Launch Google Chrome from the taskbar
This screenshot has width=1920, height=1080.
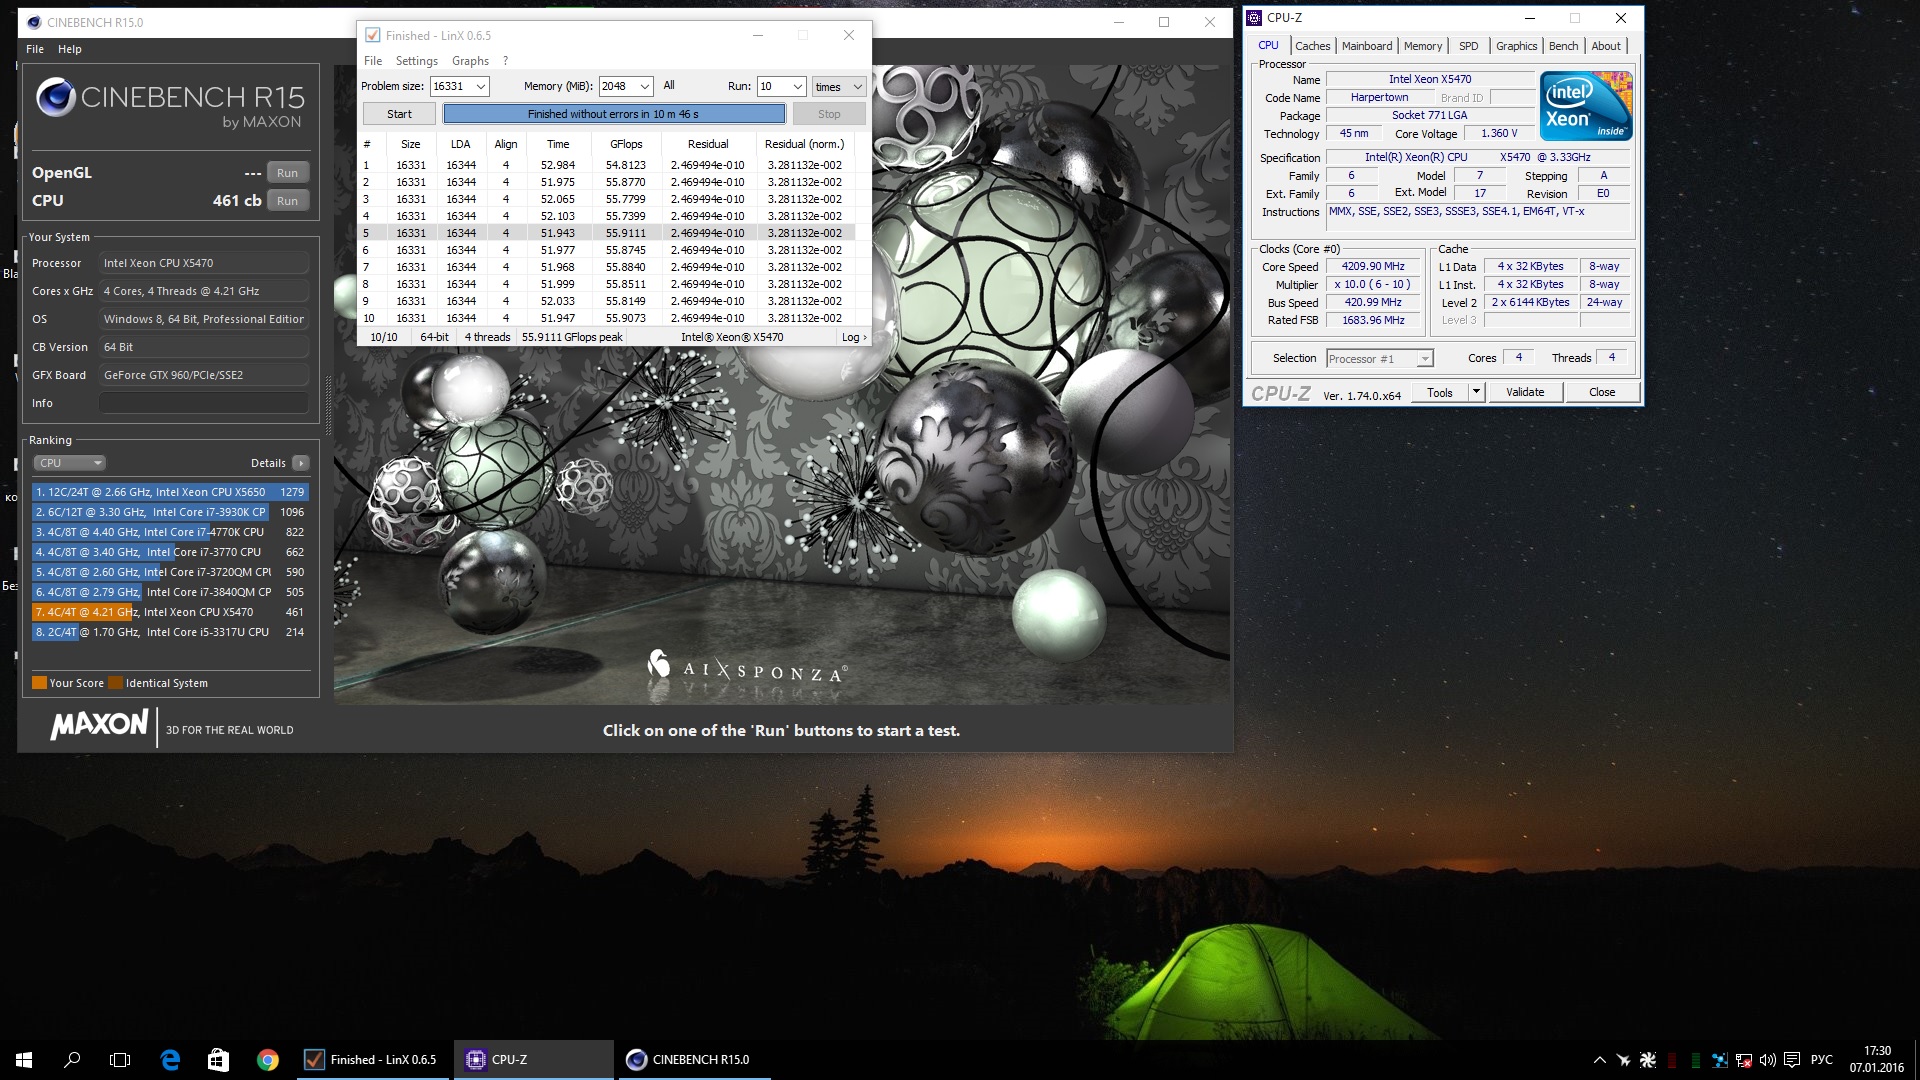pos(267,1060)
